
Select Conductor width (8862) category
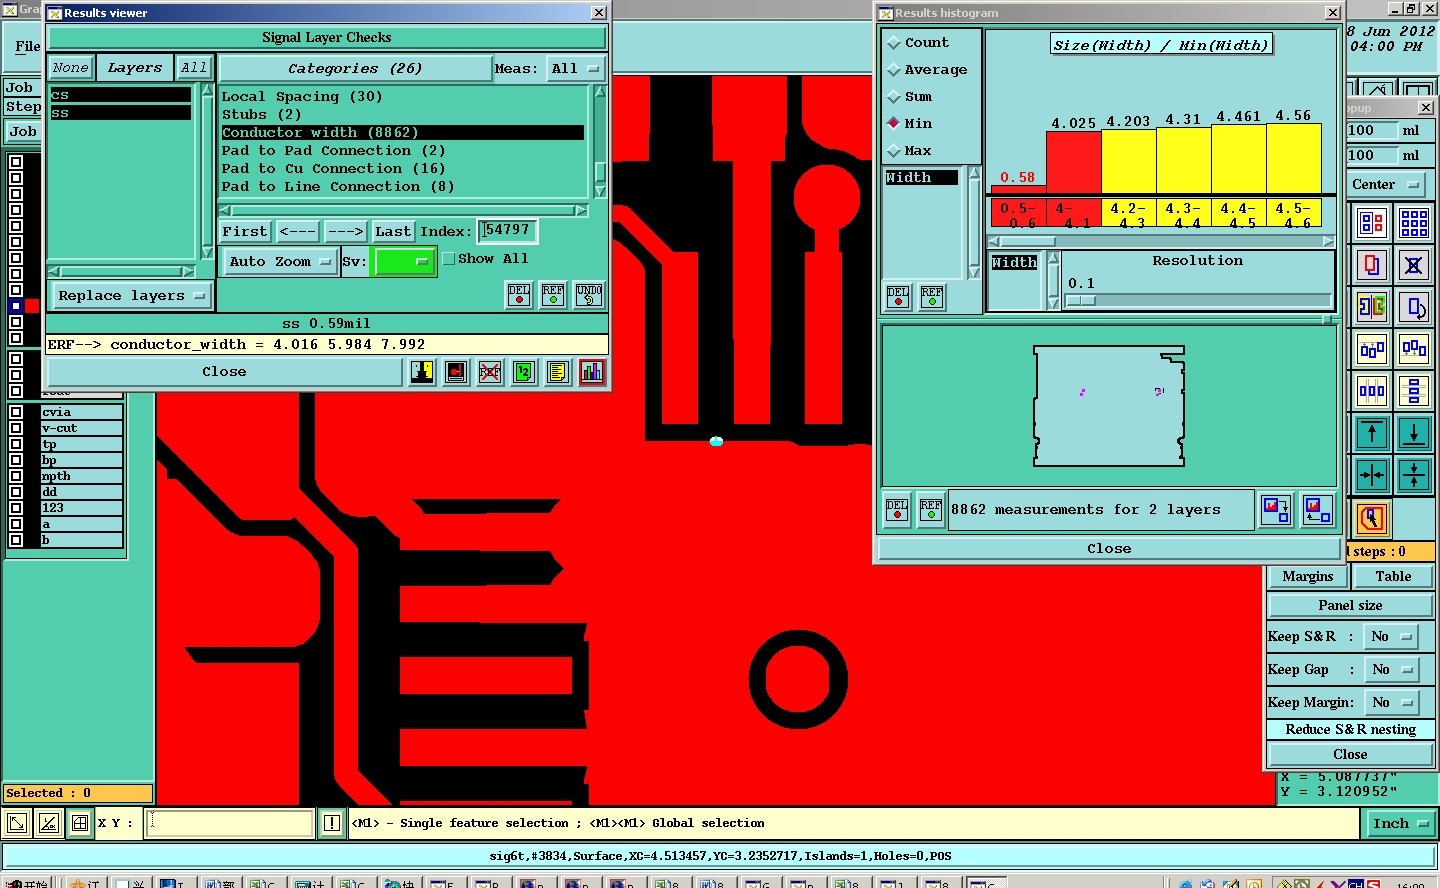click(x=402, y=133)
